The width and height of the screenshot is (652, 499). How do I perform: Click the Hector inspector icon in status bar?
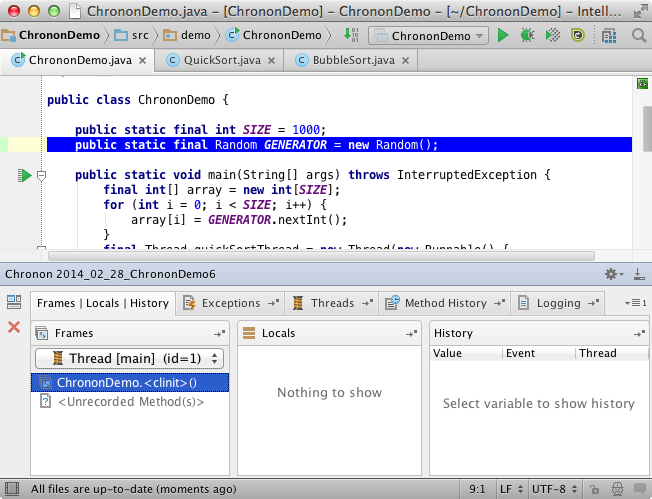617,489
